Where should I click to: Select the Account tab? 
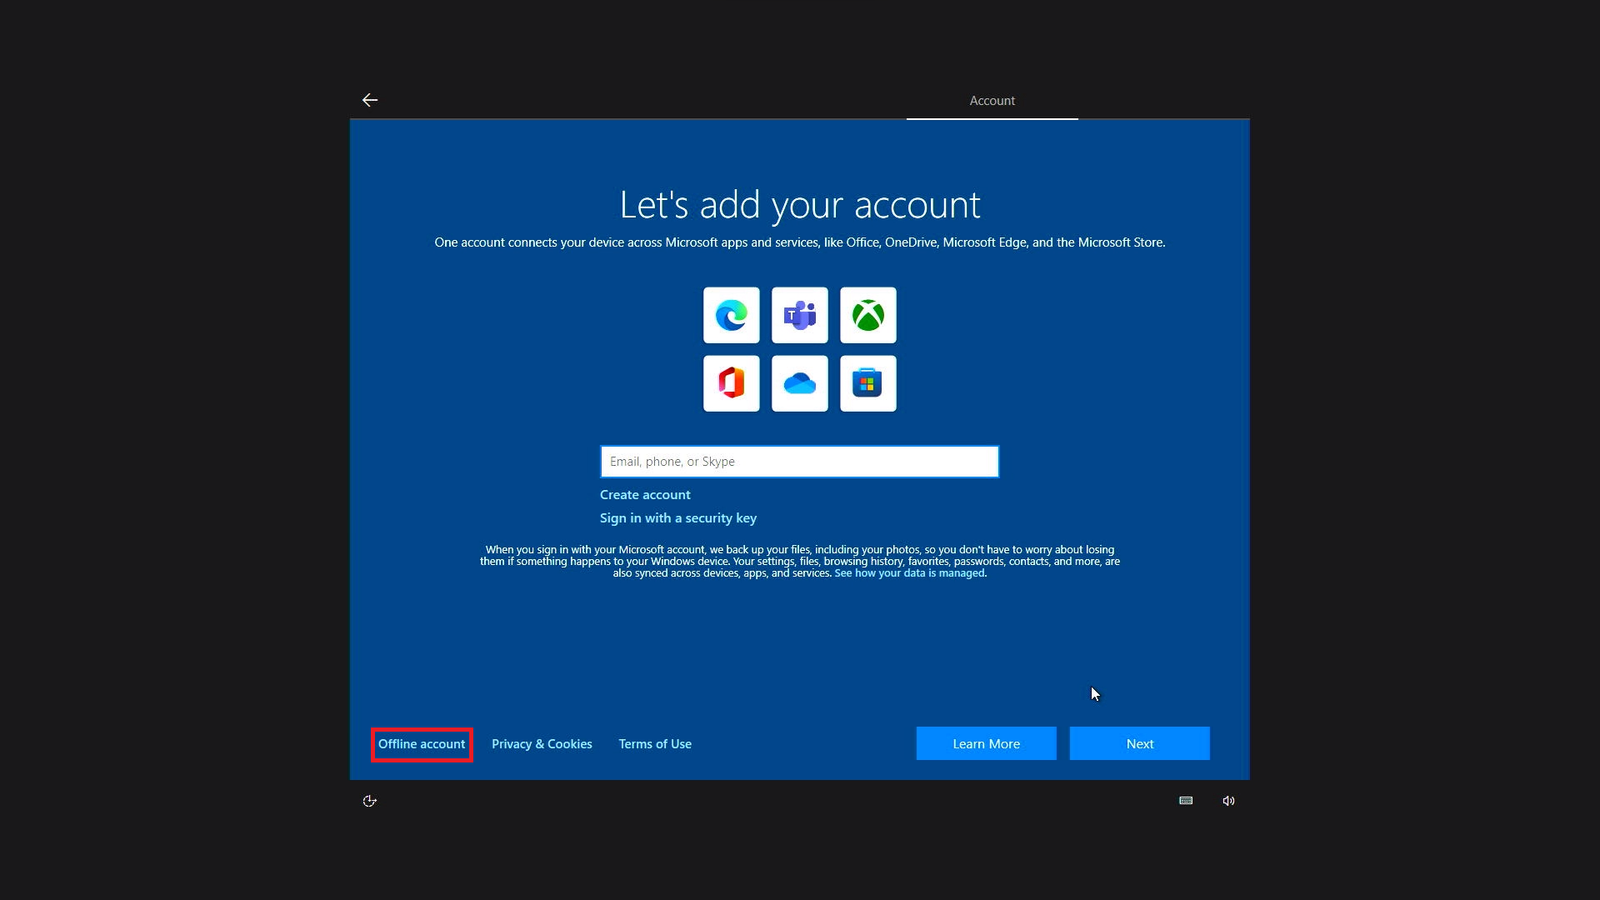click(992, 101)
